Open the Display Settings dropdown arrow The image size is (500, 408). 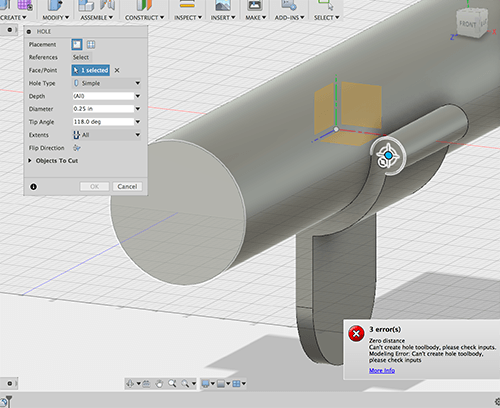(x=212, y=384)
